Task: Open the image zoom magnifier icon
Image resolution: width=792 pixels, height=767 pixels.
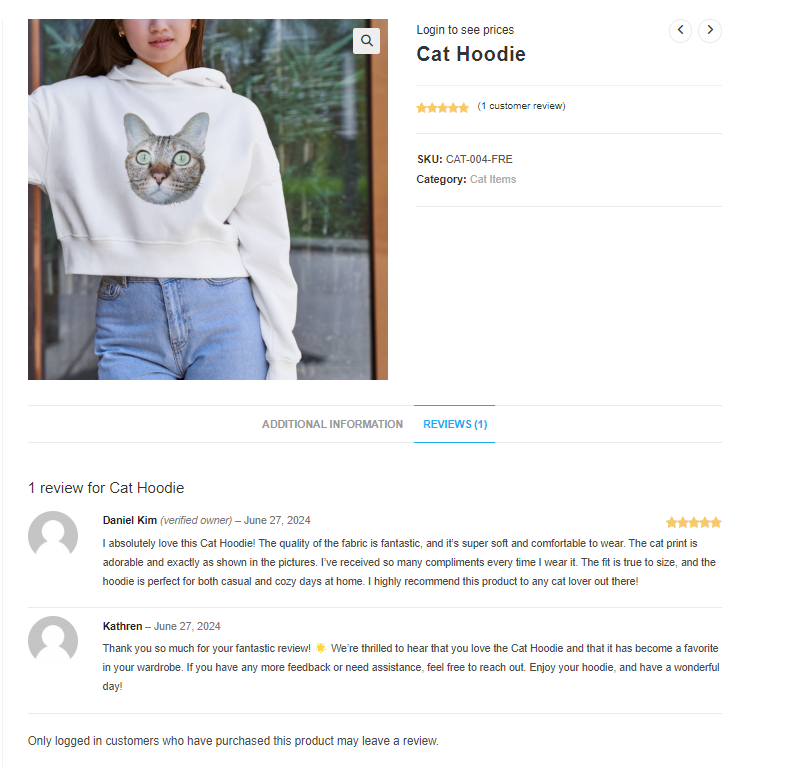Action: coord(366,40)
